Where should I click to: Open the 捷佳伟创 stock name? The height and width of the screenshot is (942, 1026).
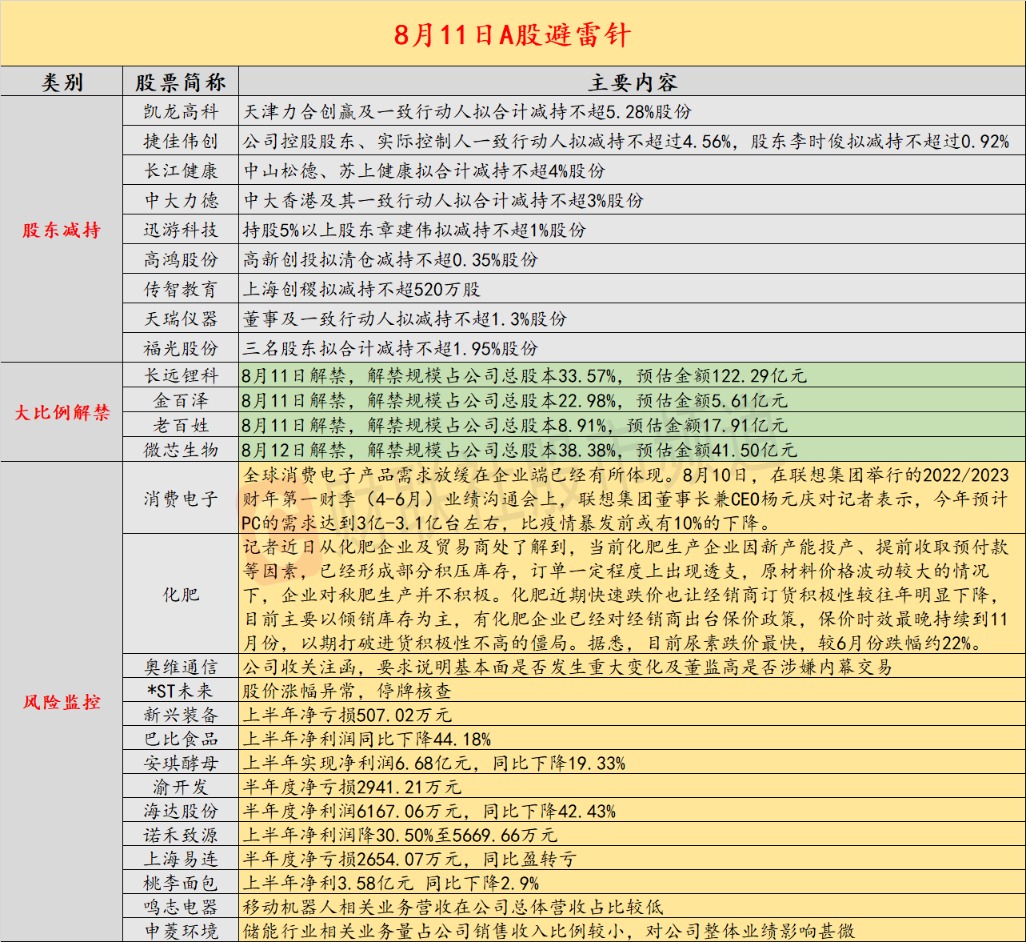tap(180, 141)
